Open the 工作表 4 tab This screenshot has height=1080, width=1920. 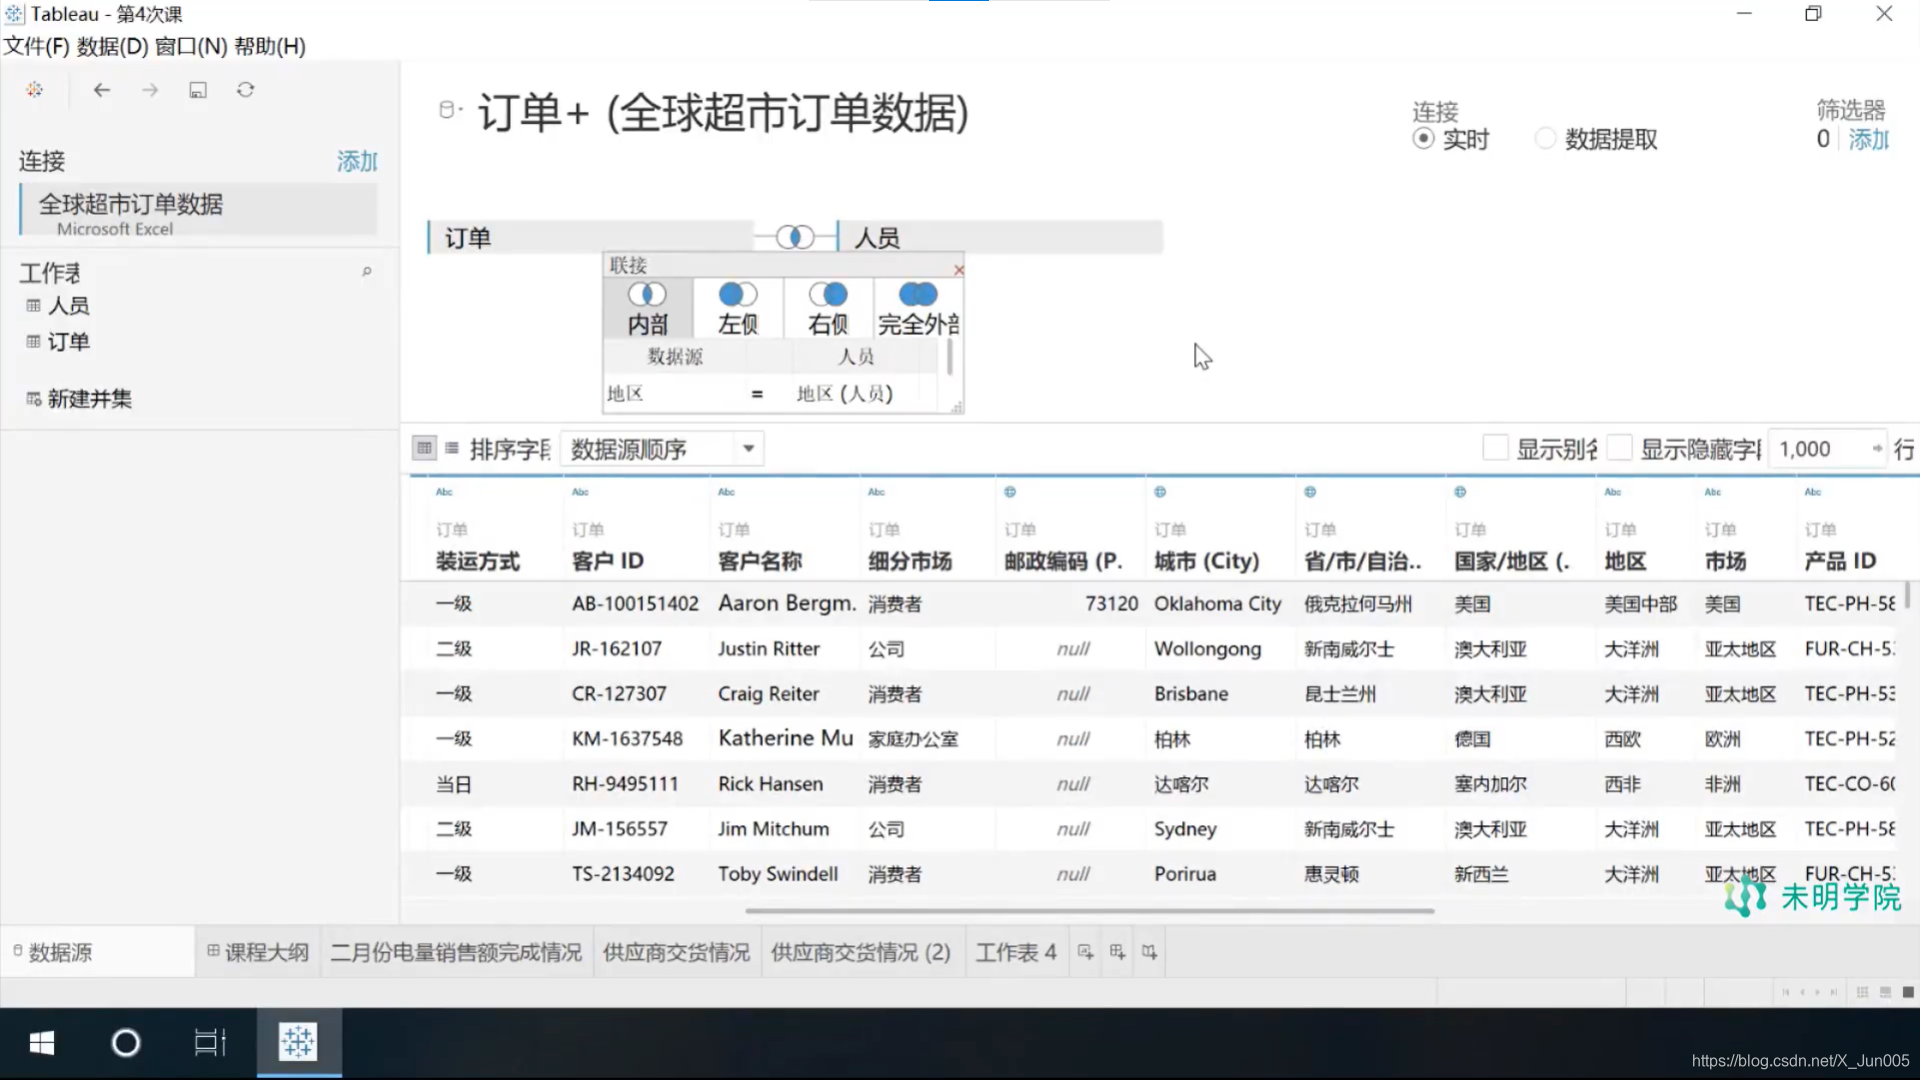1015,951
